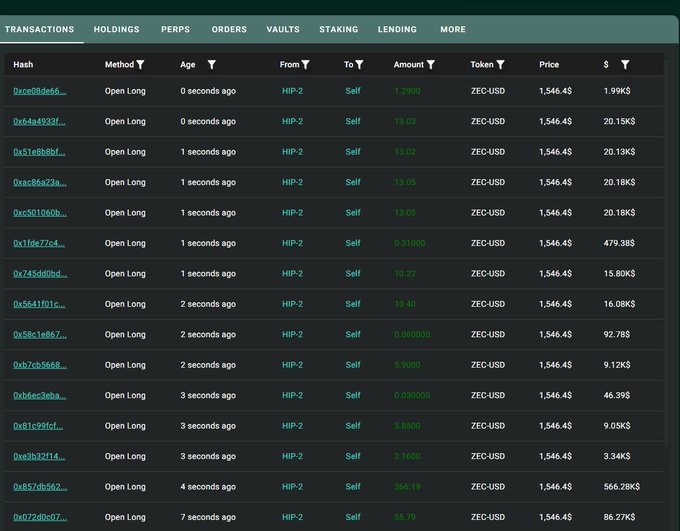The width and height of the screenshot is (680, 531).
Task: Select the 3.34K$ value cell
Action: [x=617, y=456]
